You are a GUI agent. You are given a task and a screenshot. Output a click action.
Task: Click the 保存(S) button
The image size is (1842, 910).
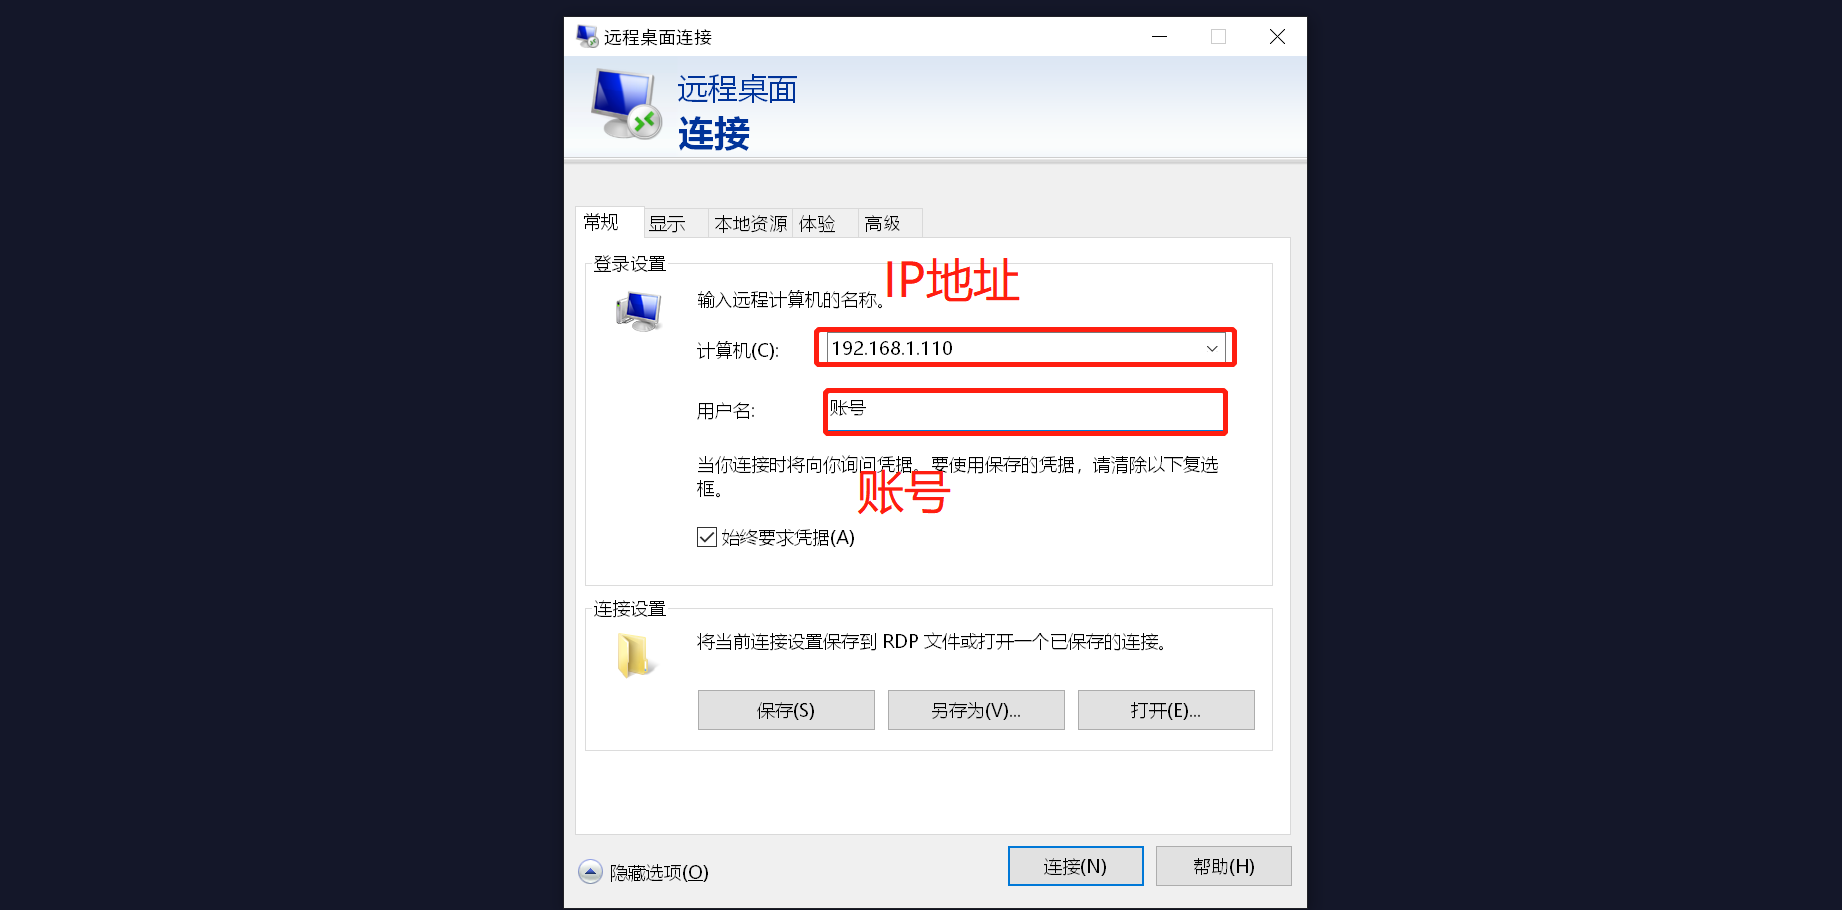pos(786,710)
